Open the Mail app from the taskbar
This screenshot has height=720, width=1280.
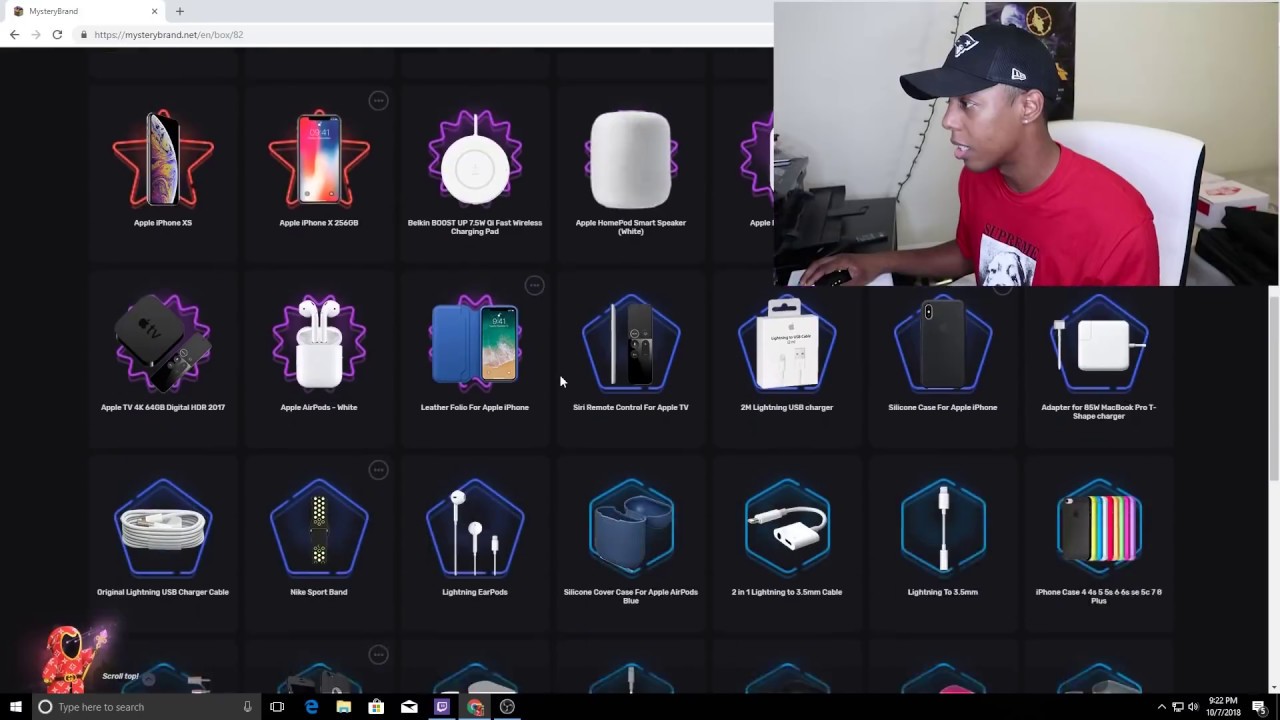click(409, 707)
